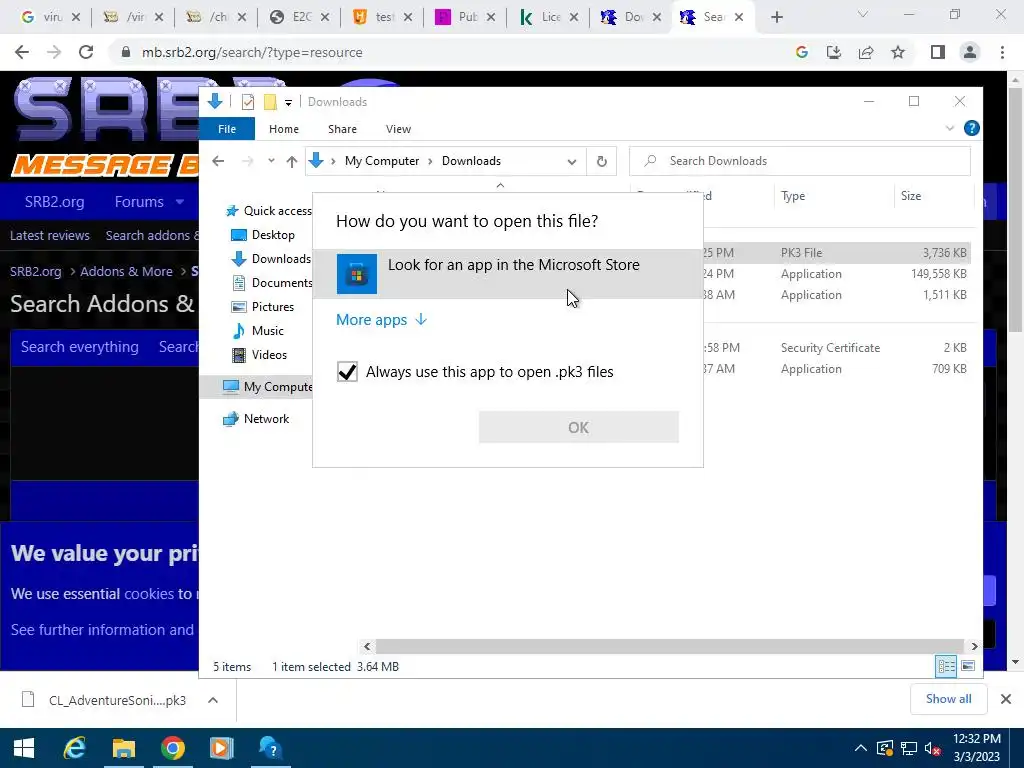
Task: Open Windows Start menu
Action: coord(24,748)
